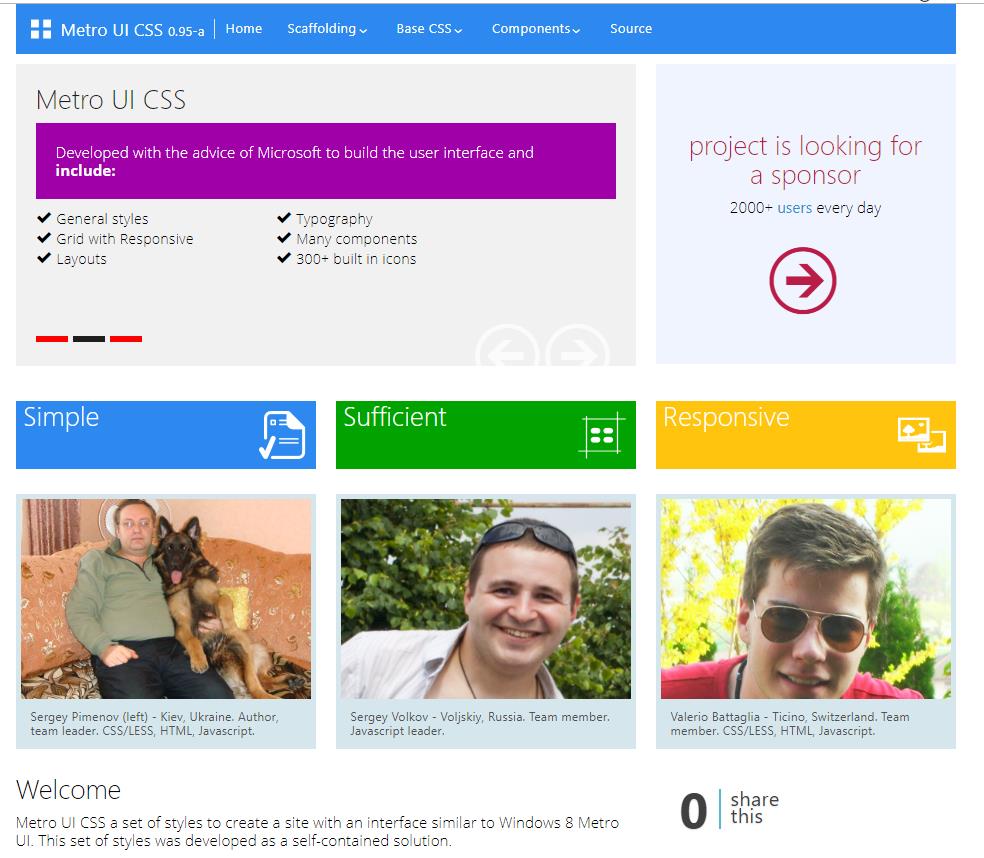Expand the Components dropdown menu
Screen dimensions: 984x858
[536, 29]
